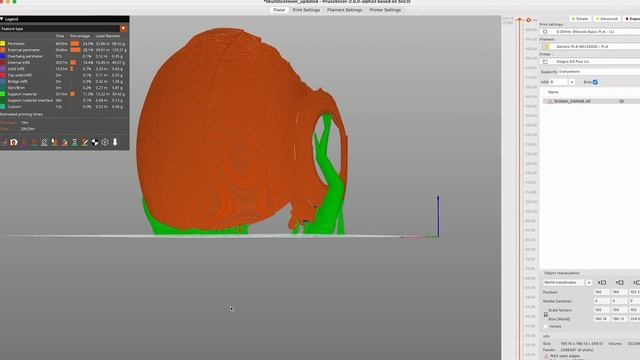This screenshot has height=360, width=640.
Task: Toggle center of gravity marker icon
Action: [95, 142]
